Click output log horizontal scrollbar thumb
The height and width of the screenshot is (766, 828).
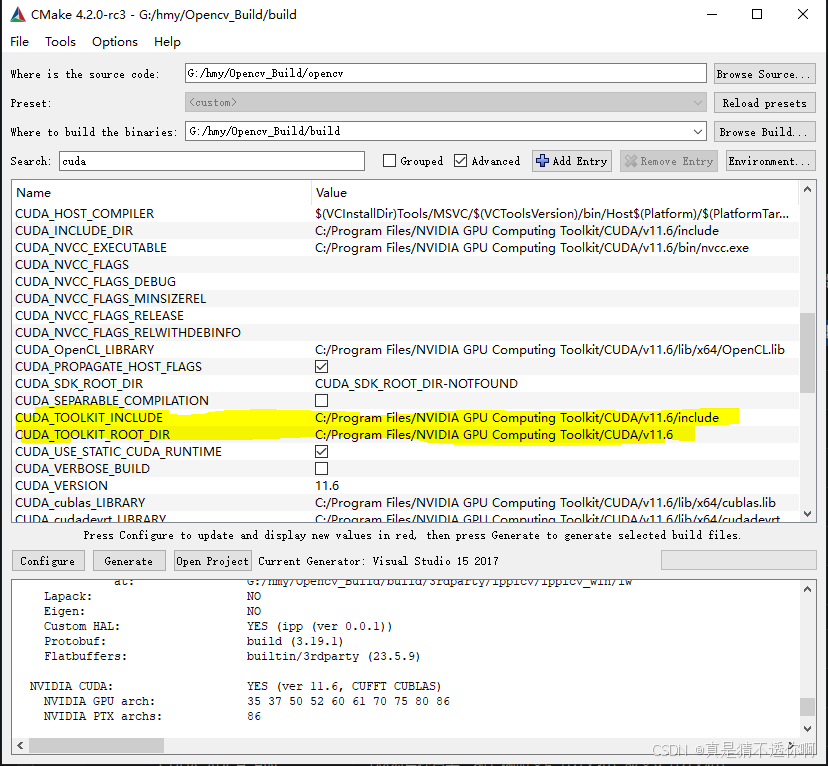(x=96, y=745)
